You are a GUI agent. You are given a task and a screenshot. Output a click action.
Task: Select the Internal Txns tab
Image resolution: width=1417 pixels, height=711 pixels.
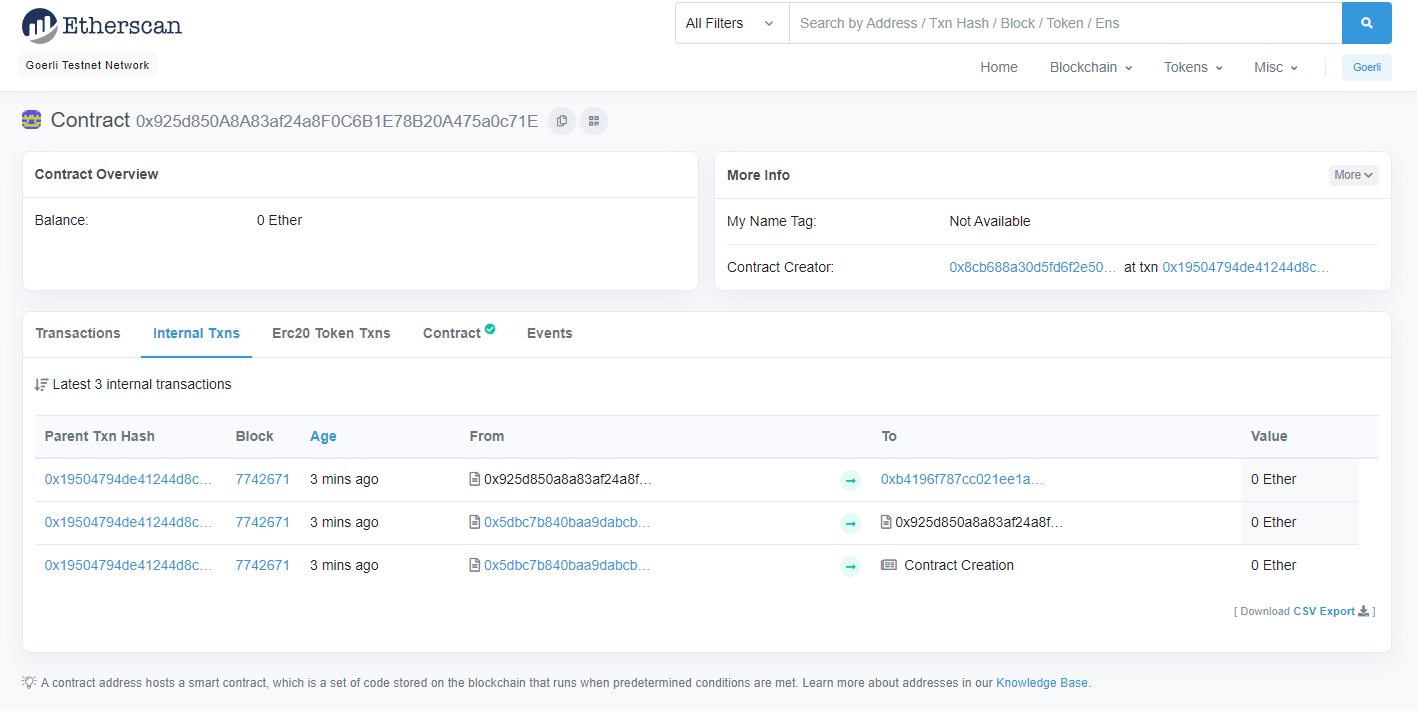(x=196, y=333)
